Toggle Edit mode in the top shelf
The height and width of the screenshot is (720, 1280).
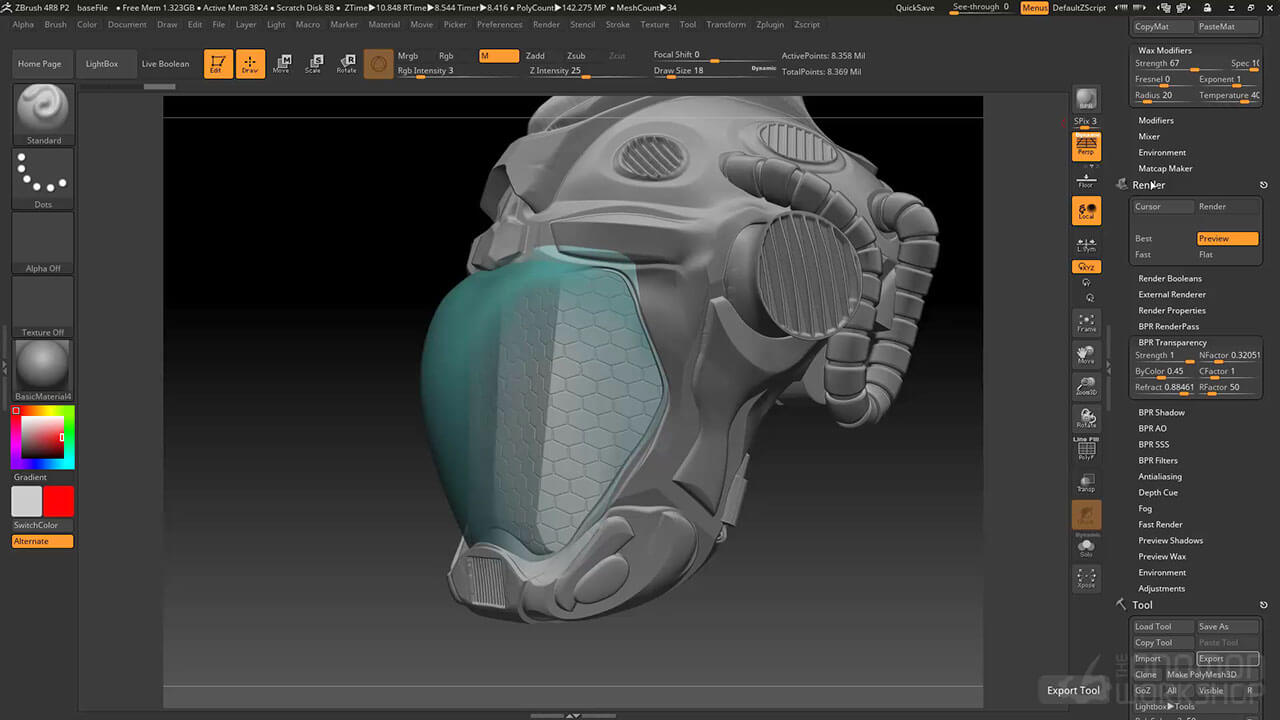(217, 64)
